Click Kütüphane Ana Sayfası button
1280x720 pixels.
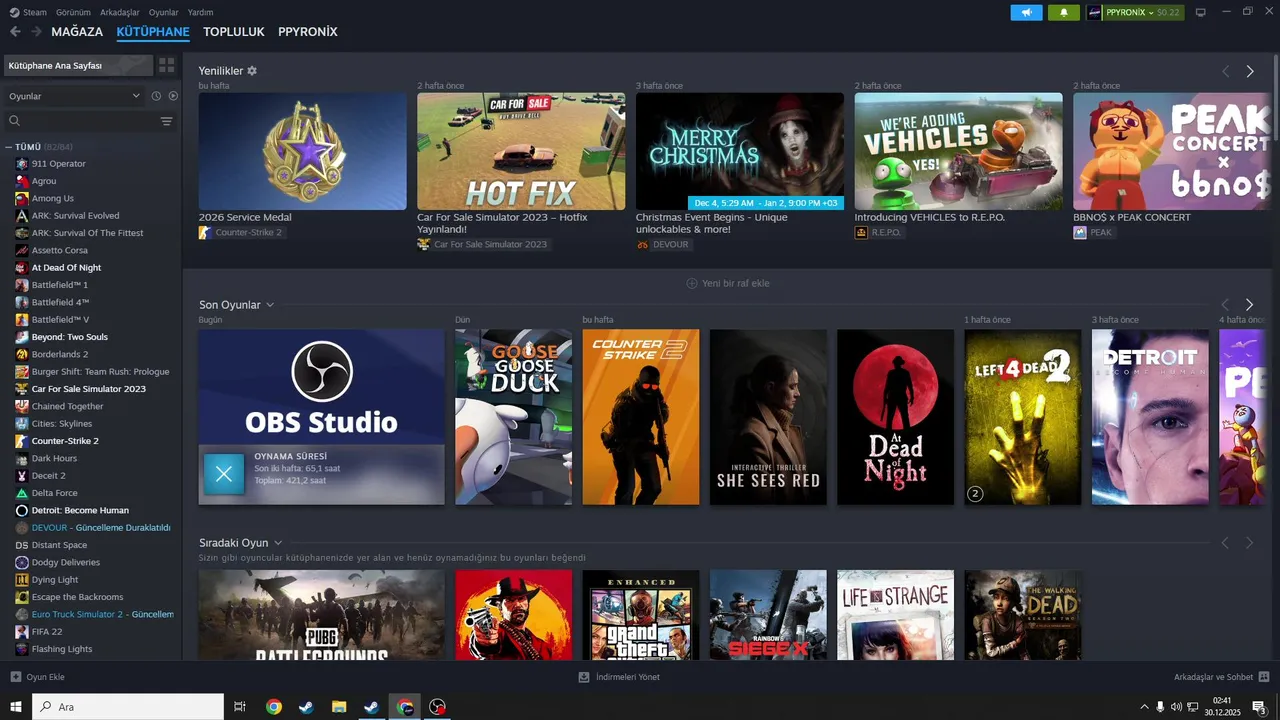(77, 65)
